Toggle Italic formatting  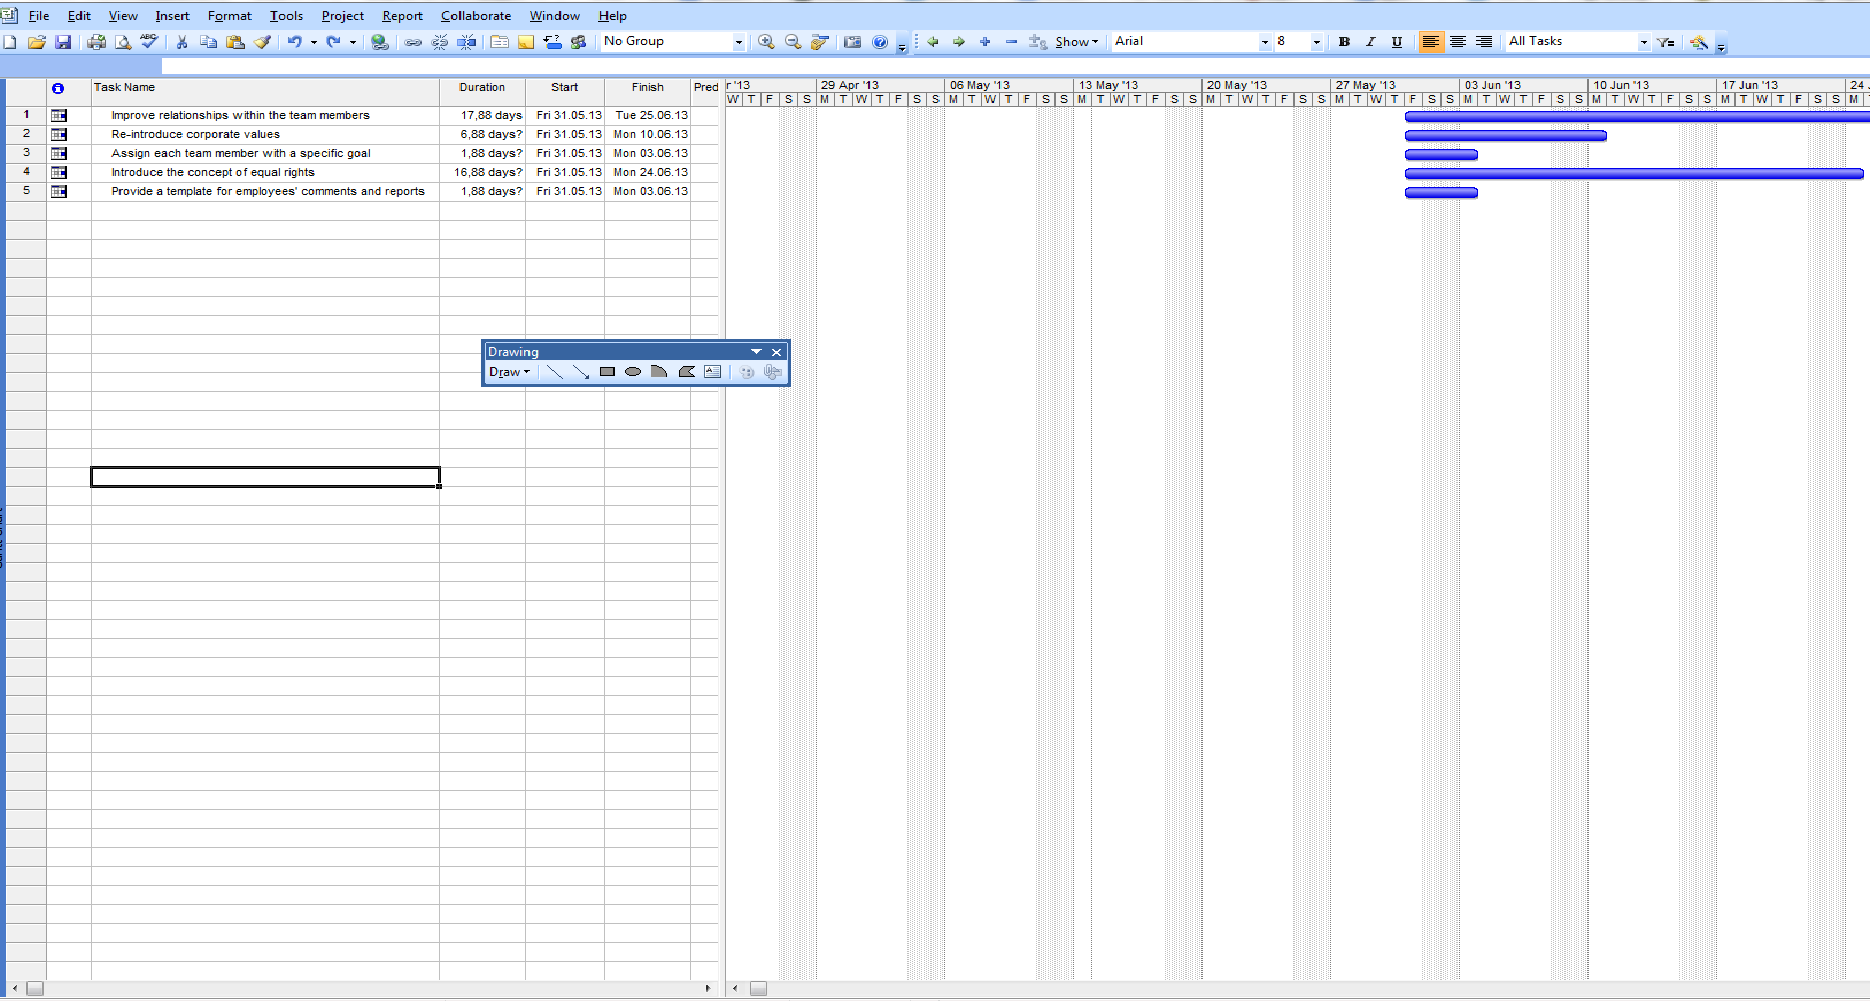click(1370, 42)
